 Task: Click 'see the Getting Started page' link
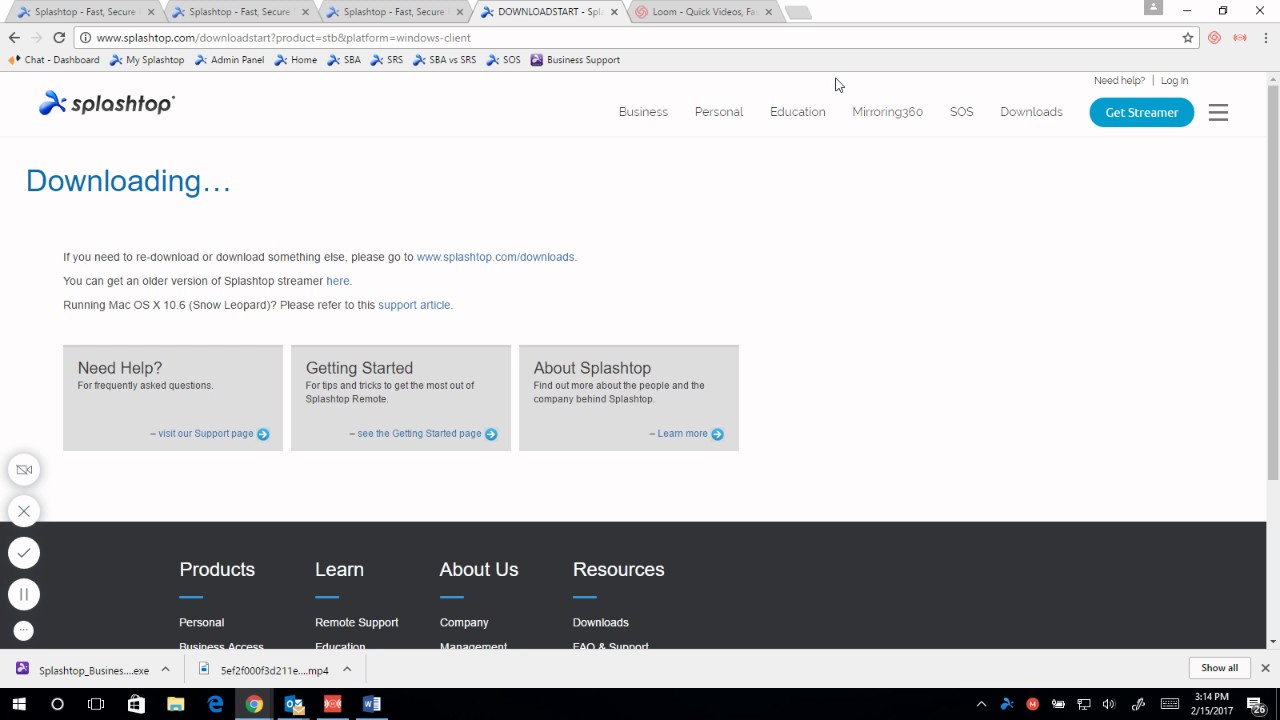pyautogui.click(x=419, y=434)
